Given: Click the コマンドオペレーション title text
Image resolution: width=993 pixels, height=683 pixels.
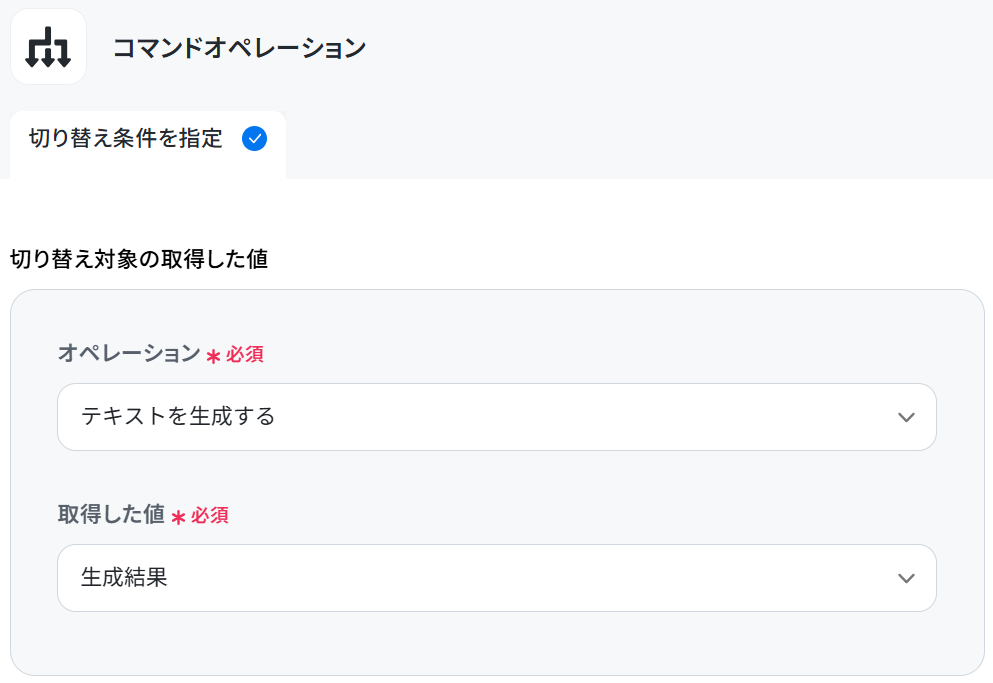Looking at the screenshot, I should [239, 48].
